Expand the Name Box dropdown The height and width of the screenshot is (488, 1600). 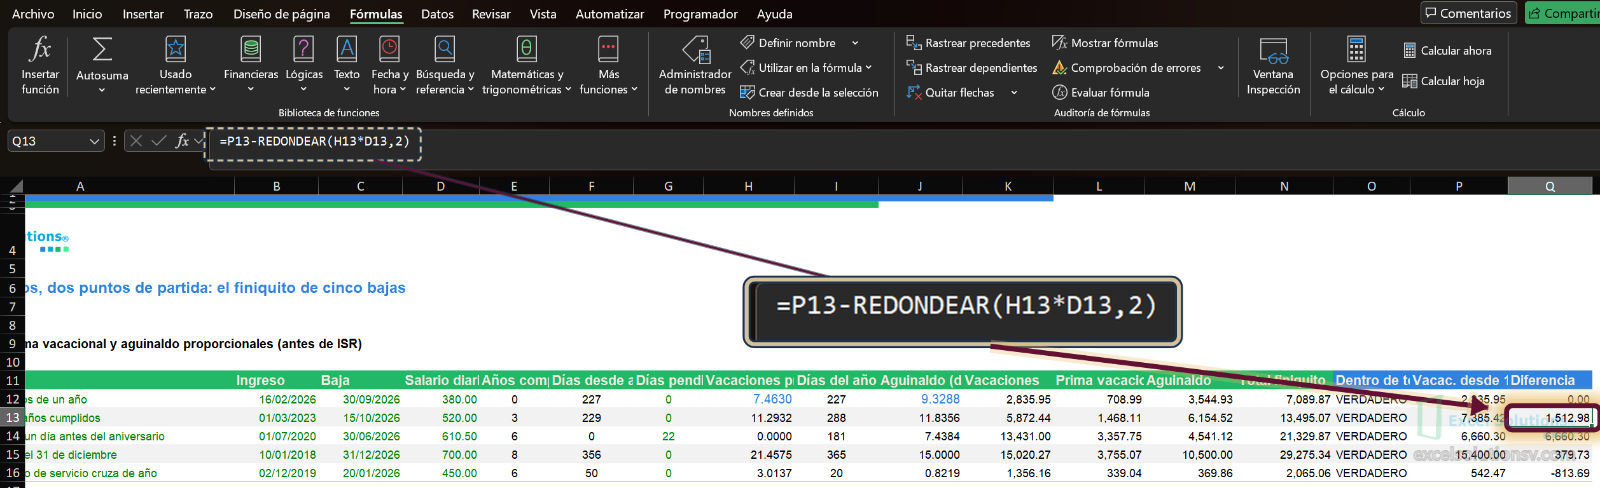point(95,141)
